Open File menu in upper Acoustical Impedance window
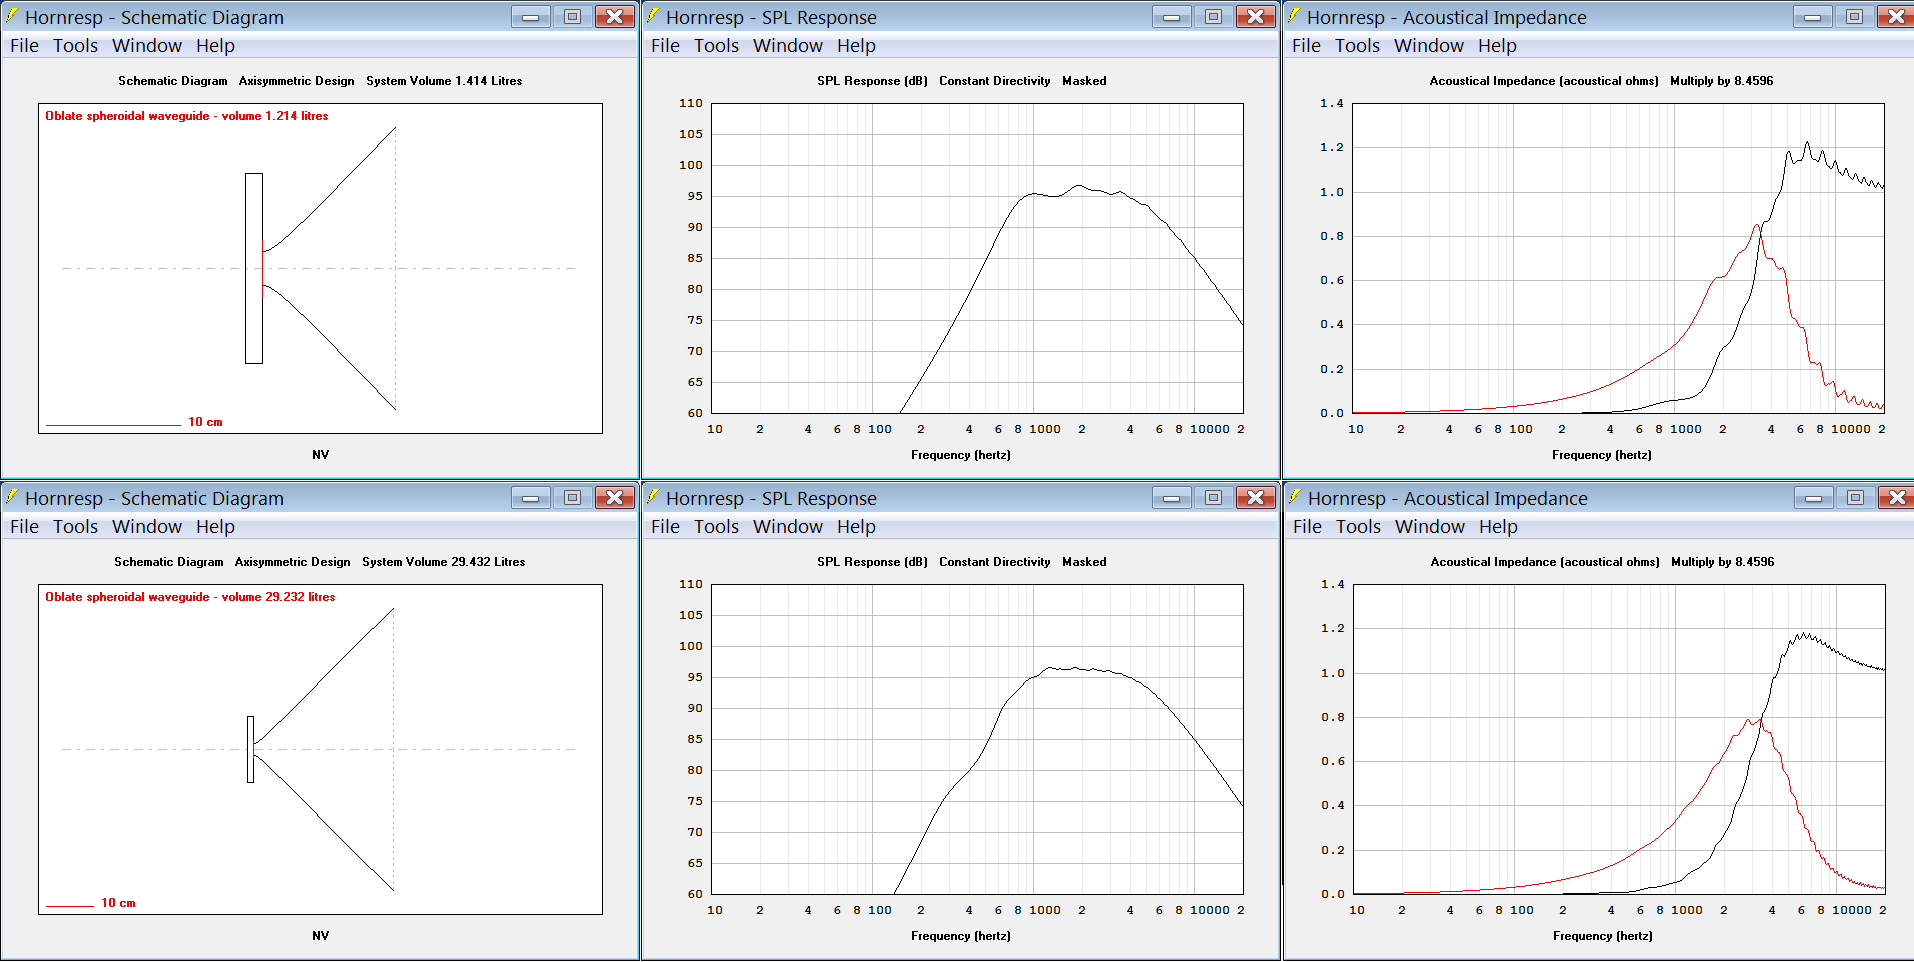 click(1306, 46)
